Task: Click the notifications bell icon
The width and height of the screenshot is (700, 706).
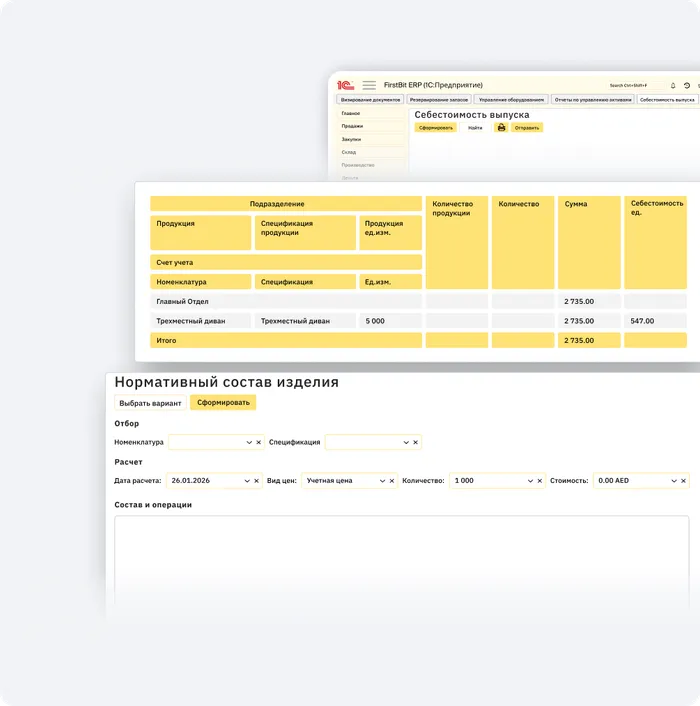Action: click(673, 85)
